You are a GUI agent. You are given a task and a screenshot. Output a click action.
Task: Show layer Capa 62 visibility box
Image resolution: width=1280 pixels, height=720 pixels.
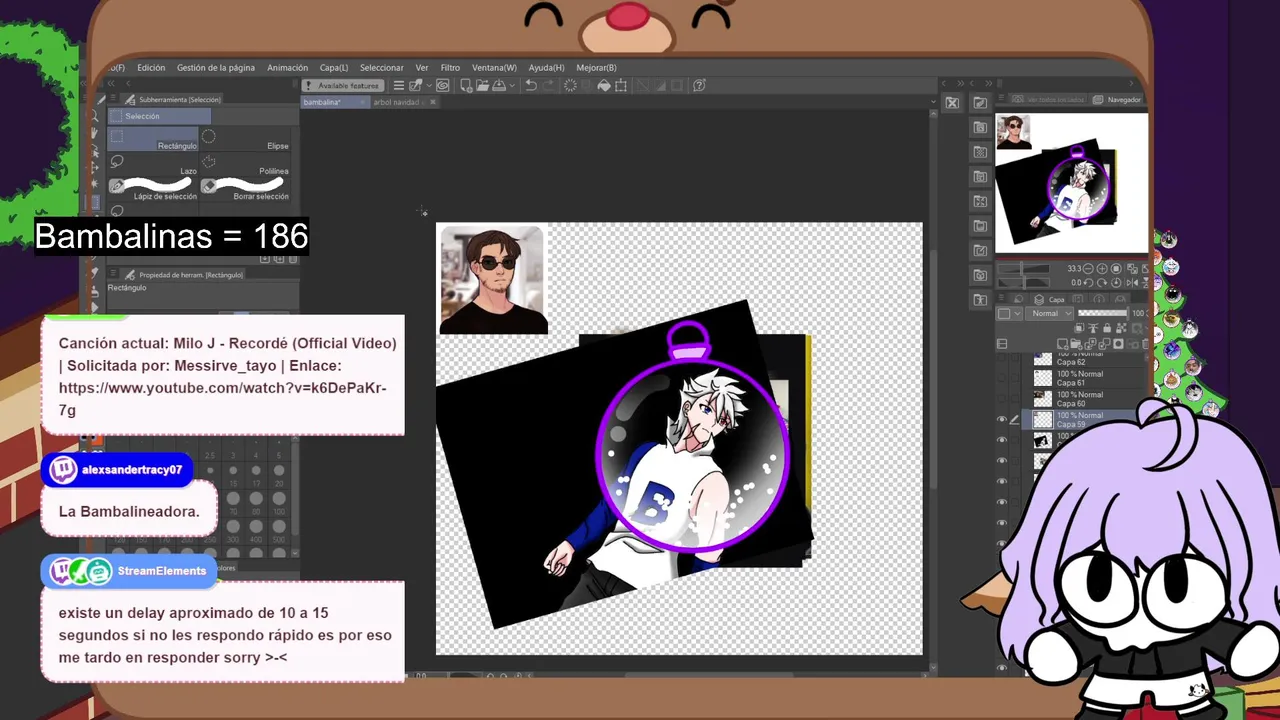click(x=1001, y=359)
